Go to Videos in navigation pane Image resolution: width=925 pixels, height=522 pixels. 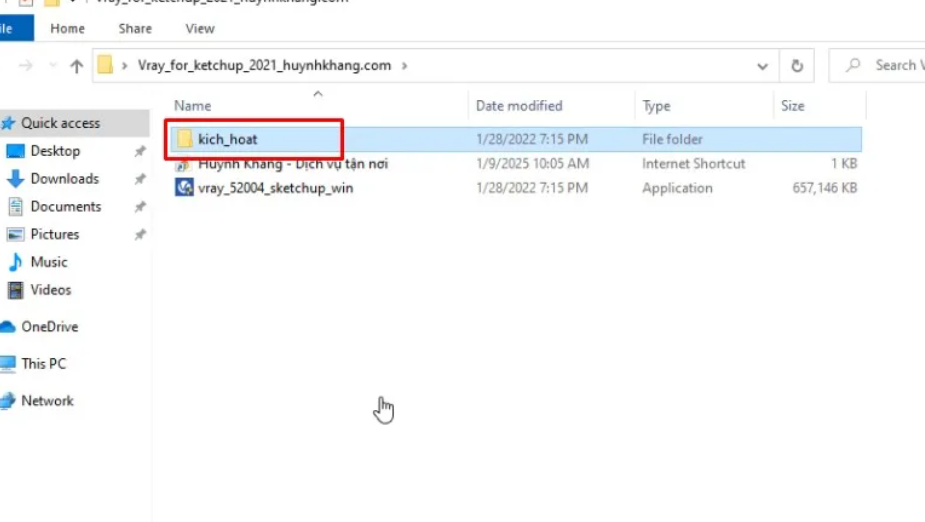51,290
